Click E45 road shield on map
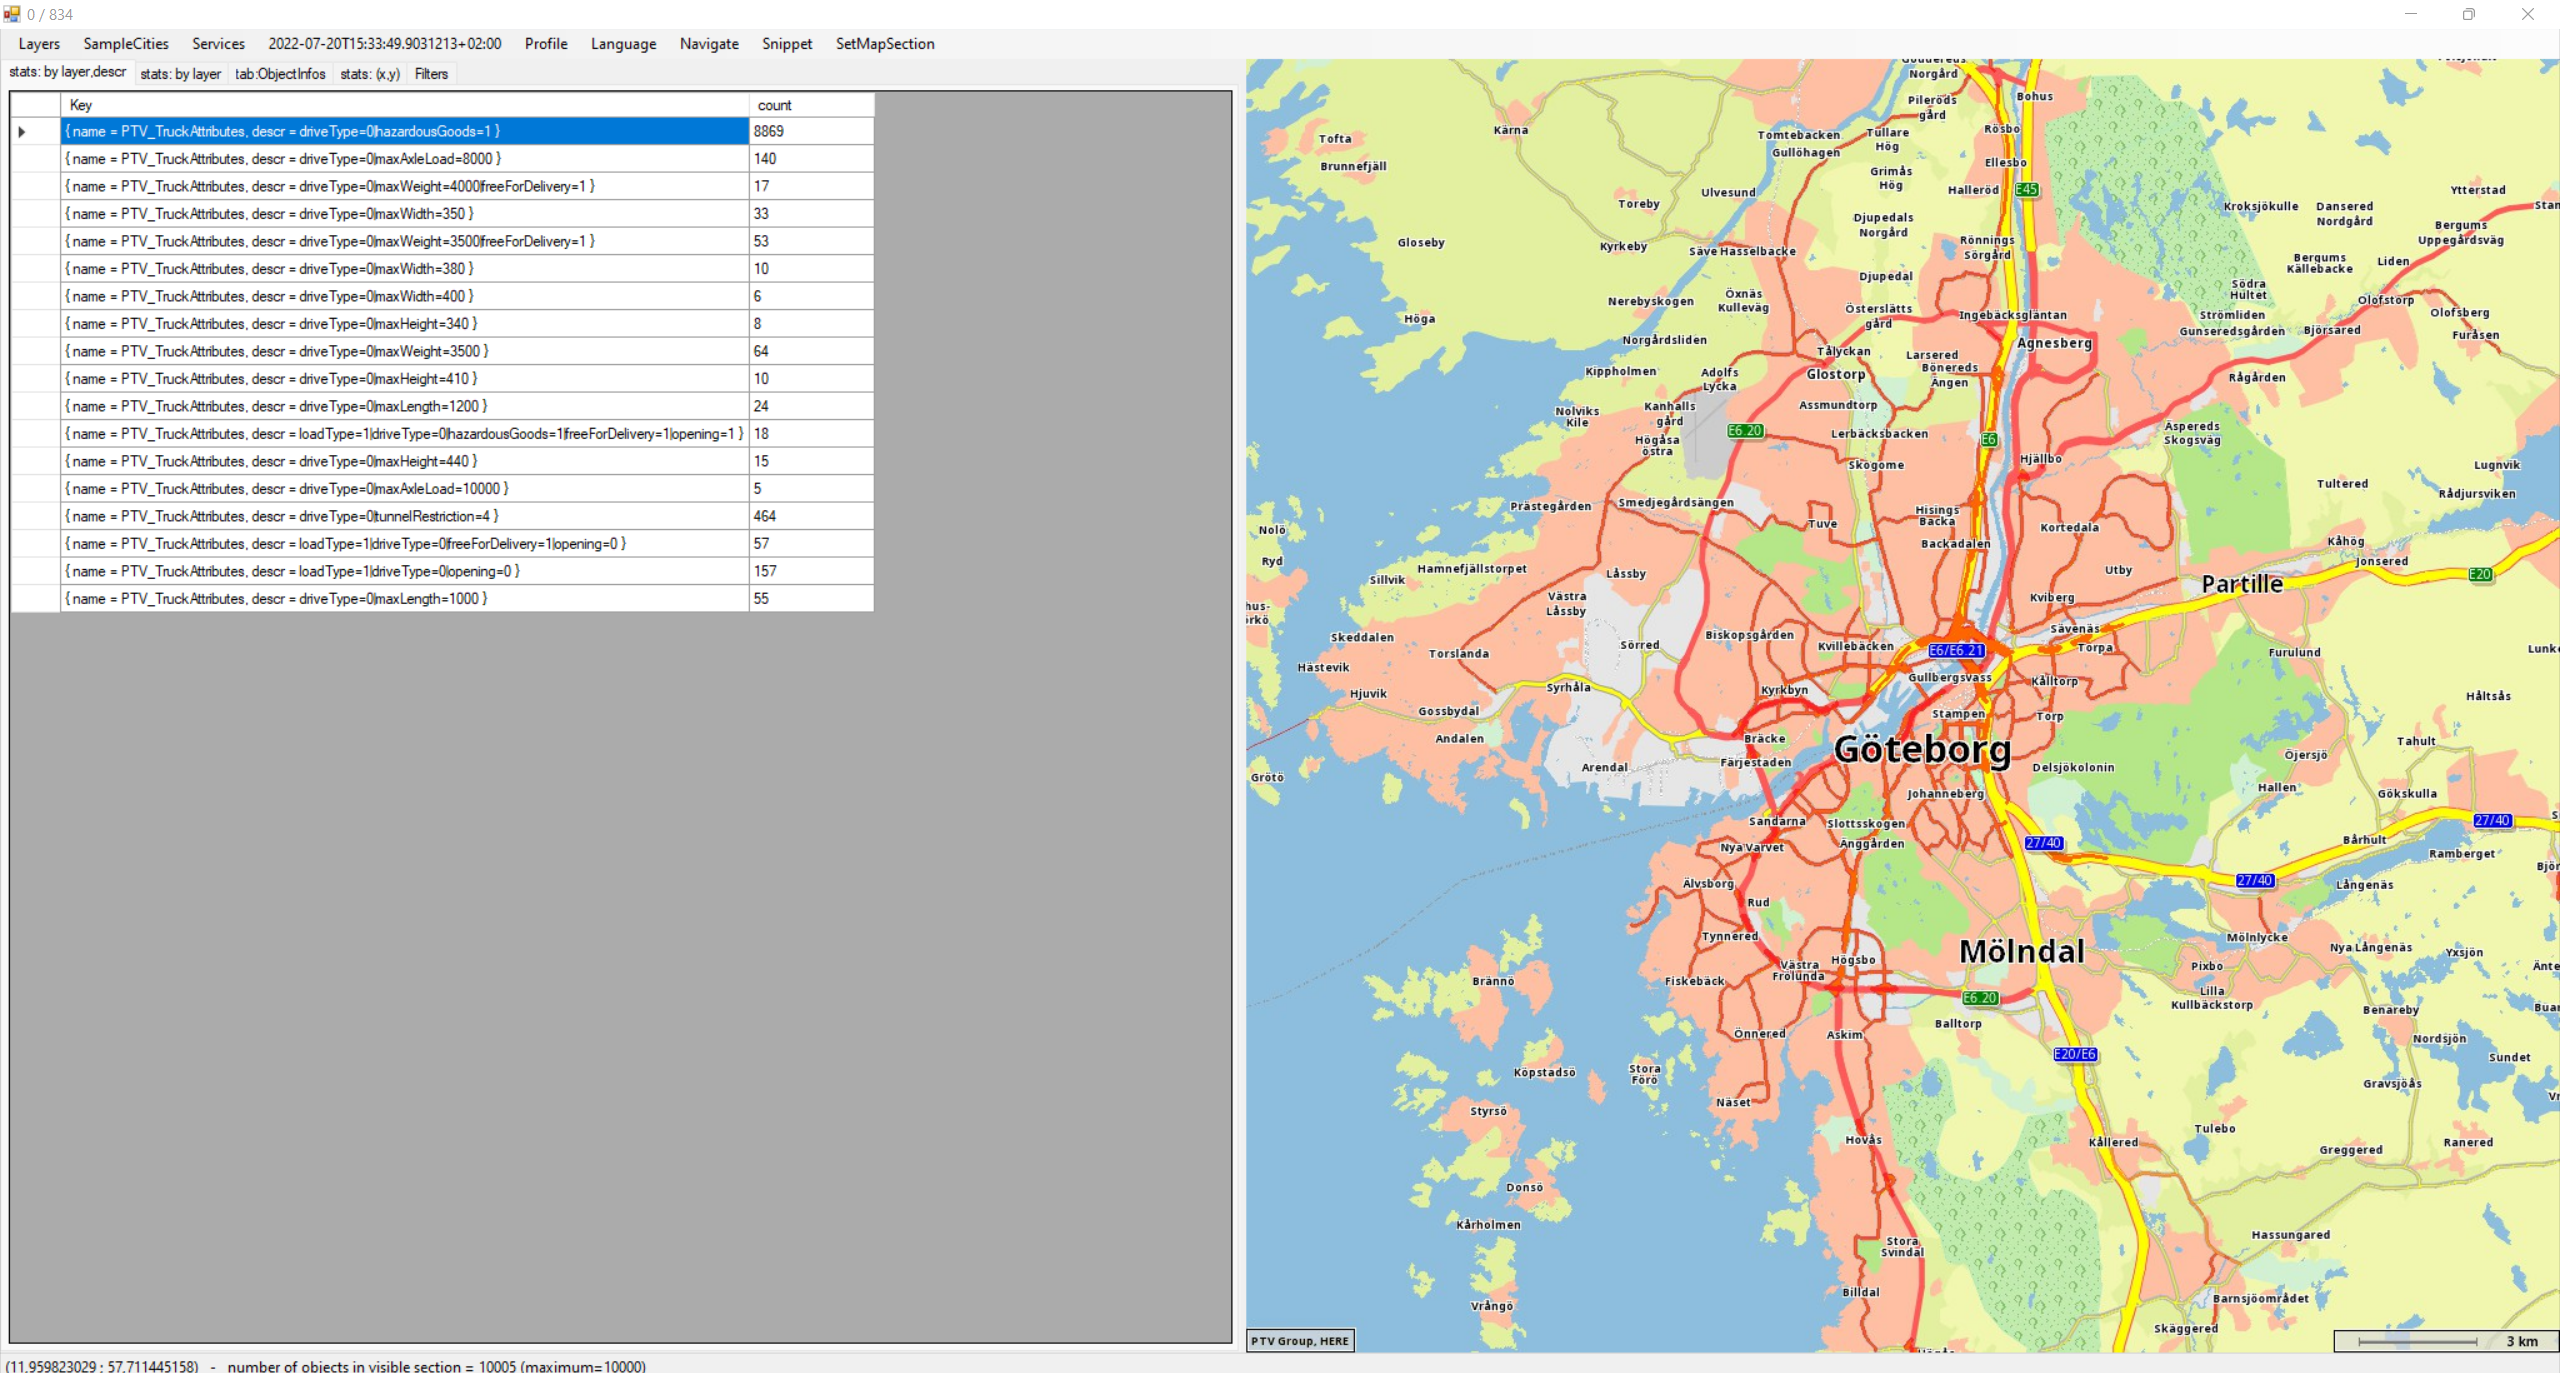The width and height of the screenshot is (2560, 1373). pyautogui.click(x=2026, y=189)
